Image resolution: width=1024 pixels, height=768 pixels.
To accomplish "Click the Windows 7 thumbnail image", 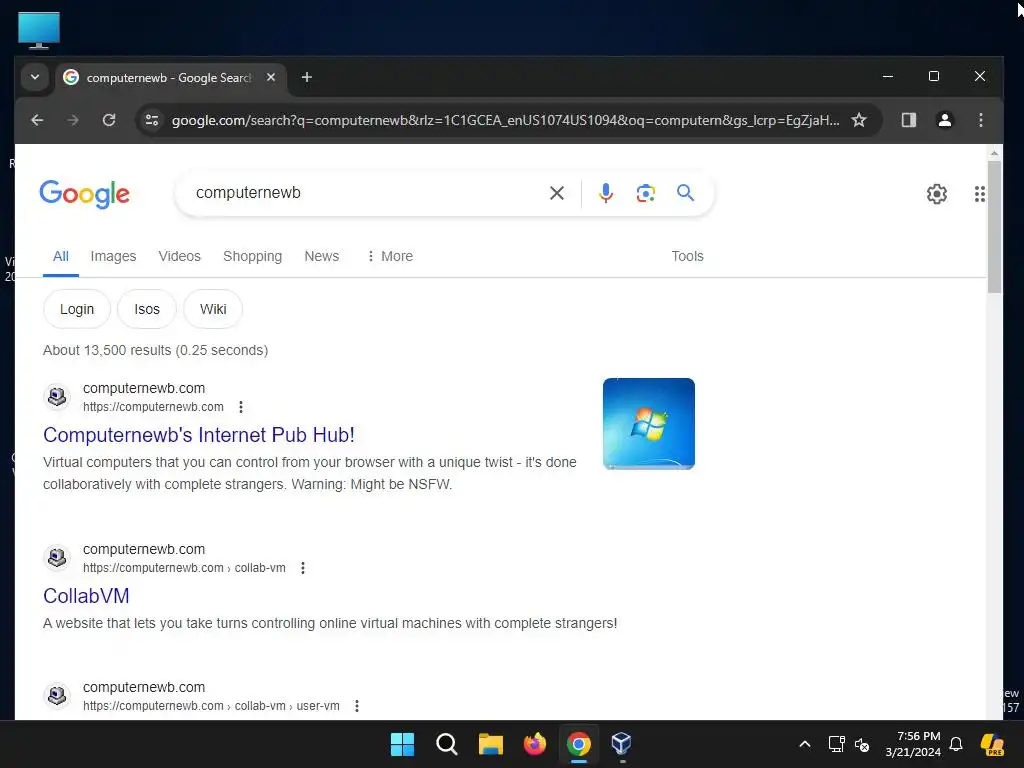I will coord(648,424).
